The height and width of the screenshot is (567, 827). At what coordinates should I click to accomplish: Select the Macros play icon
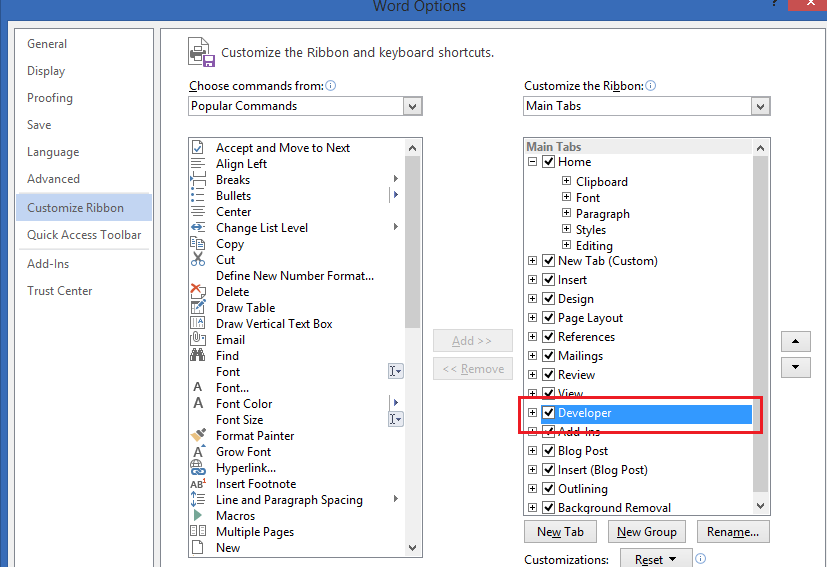pyautogui.click(x=198, y=515)
